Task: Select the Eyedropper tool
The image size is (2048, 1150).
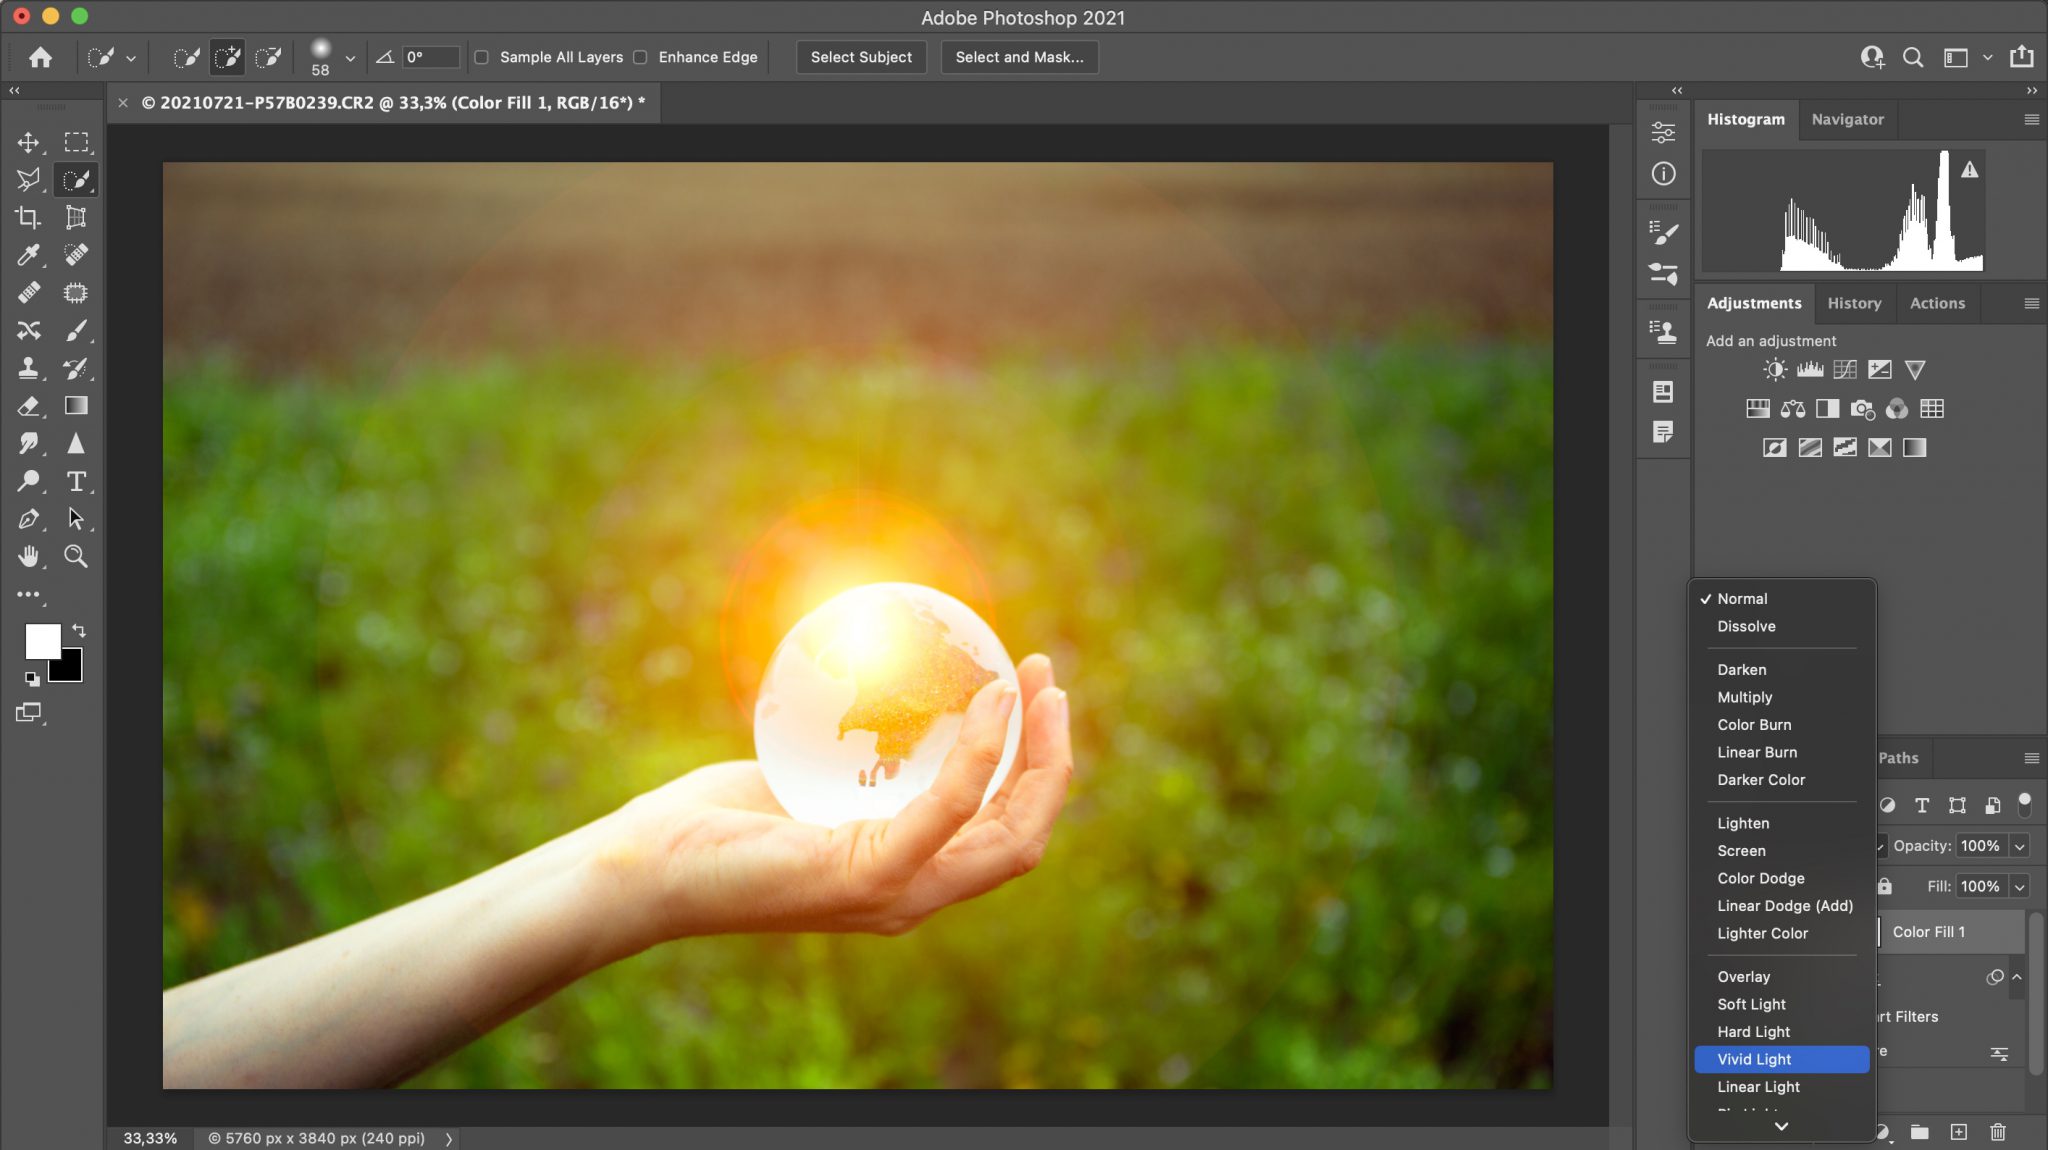Action: (x=29, y=255)
